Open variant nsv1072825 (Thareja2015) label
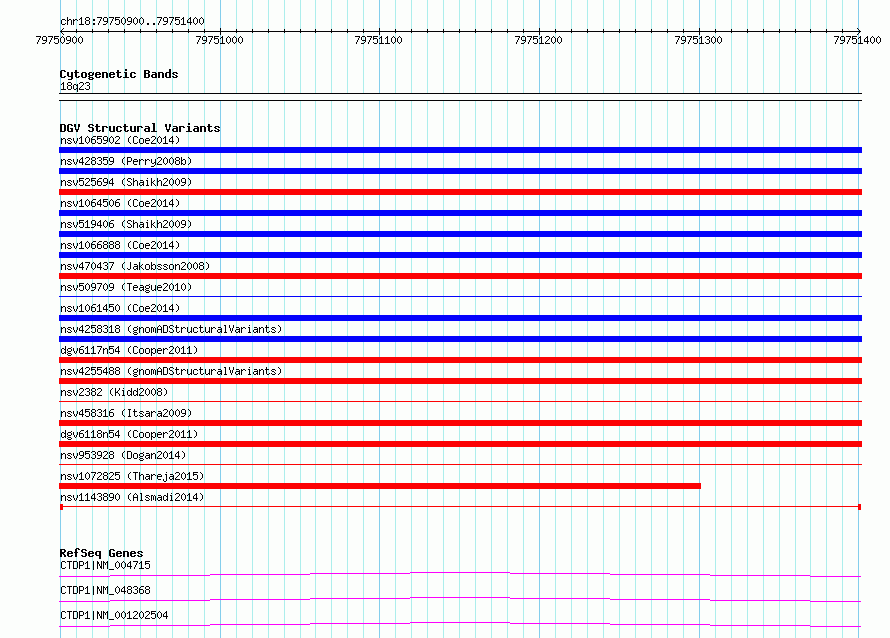The height and width of the screenshot is (638, 890). (x=132, y=476)
